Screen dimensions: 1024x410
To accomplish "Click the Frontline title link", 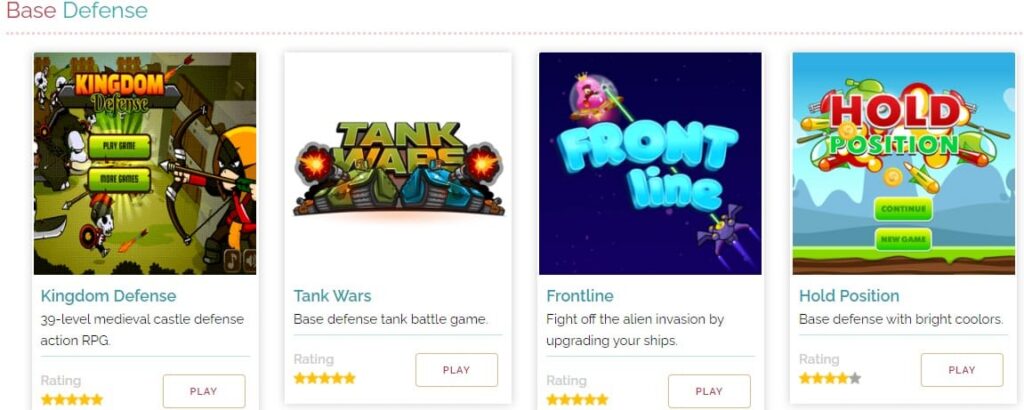I will (x=580, y=296).
